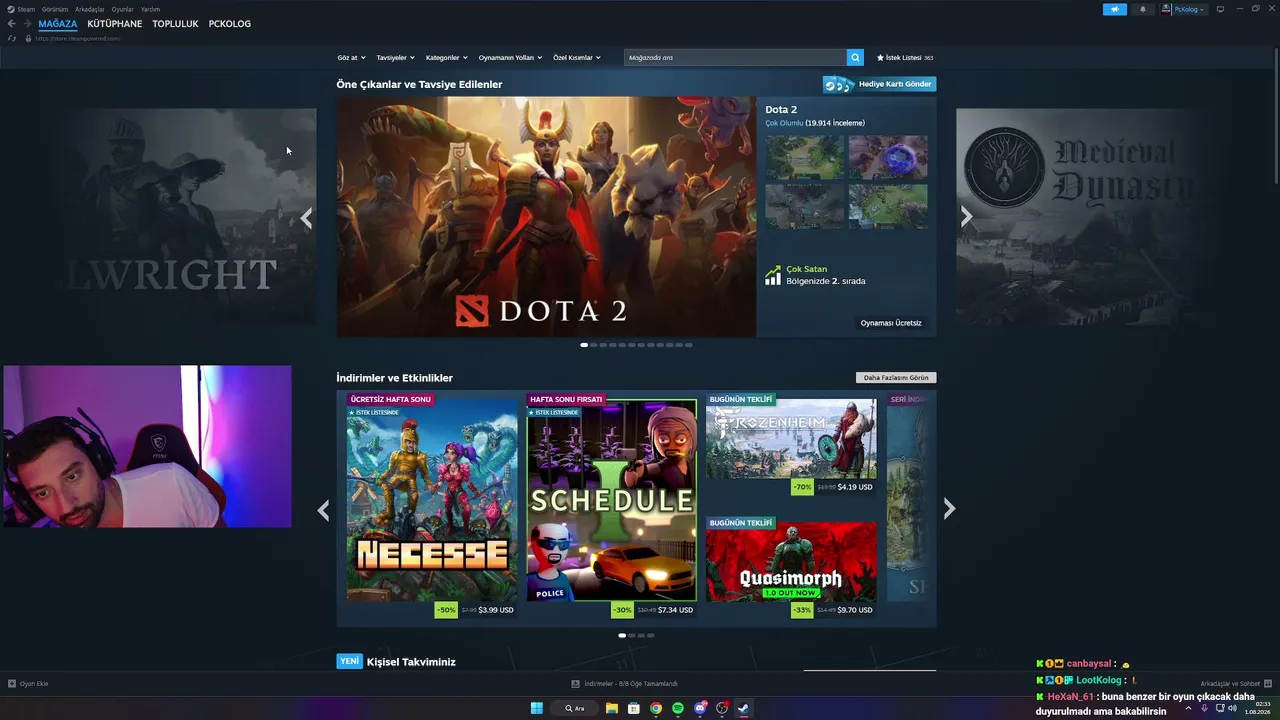
Task: Open the MAĞAZA tab
Action: click(x=58, y=24)
